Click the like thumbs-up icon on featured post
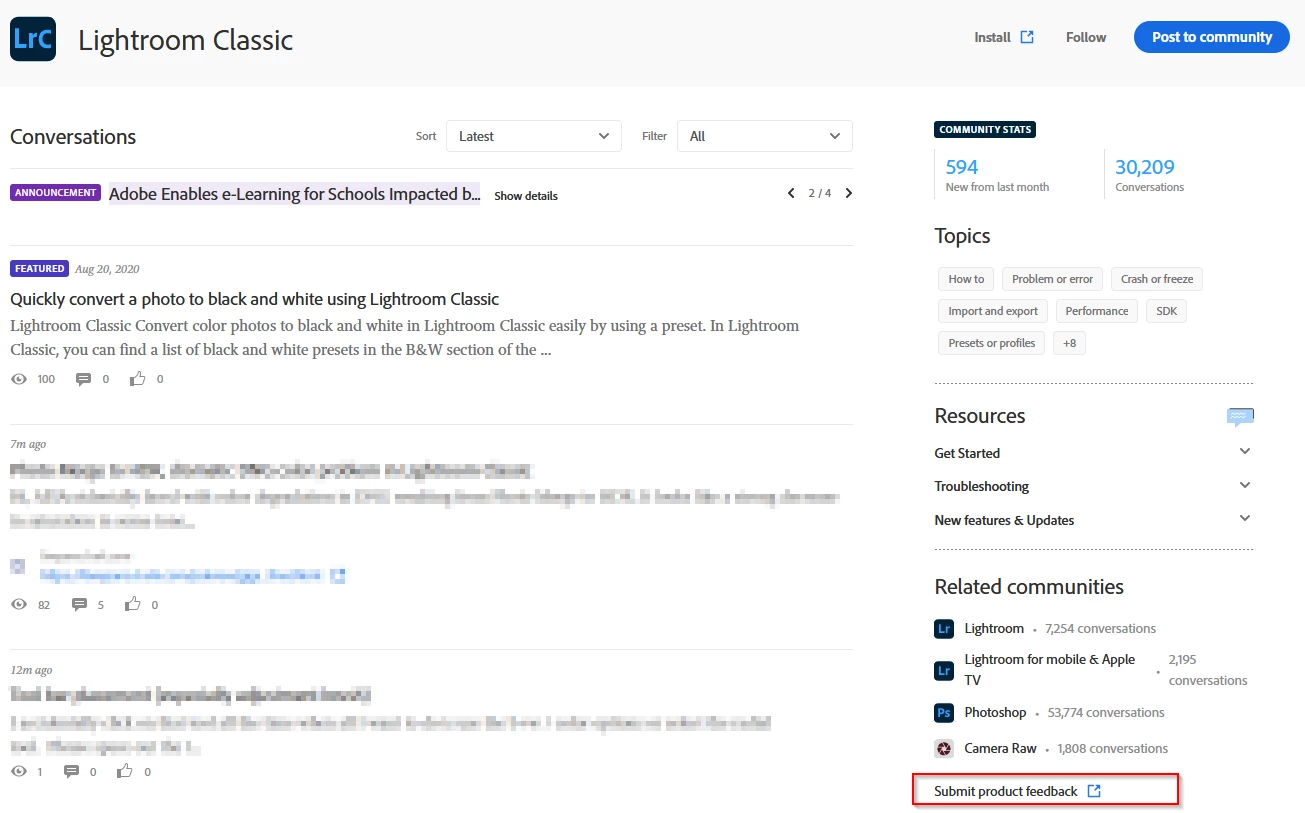This screenshot has width=1305, height=813. (x=138, y=379)
